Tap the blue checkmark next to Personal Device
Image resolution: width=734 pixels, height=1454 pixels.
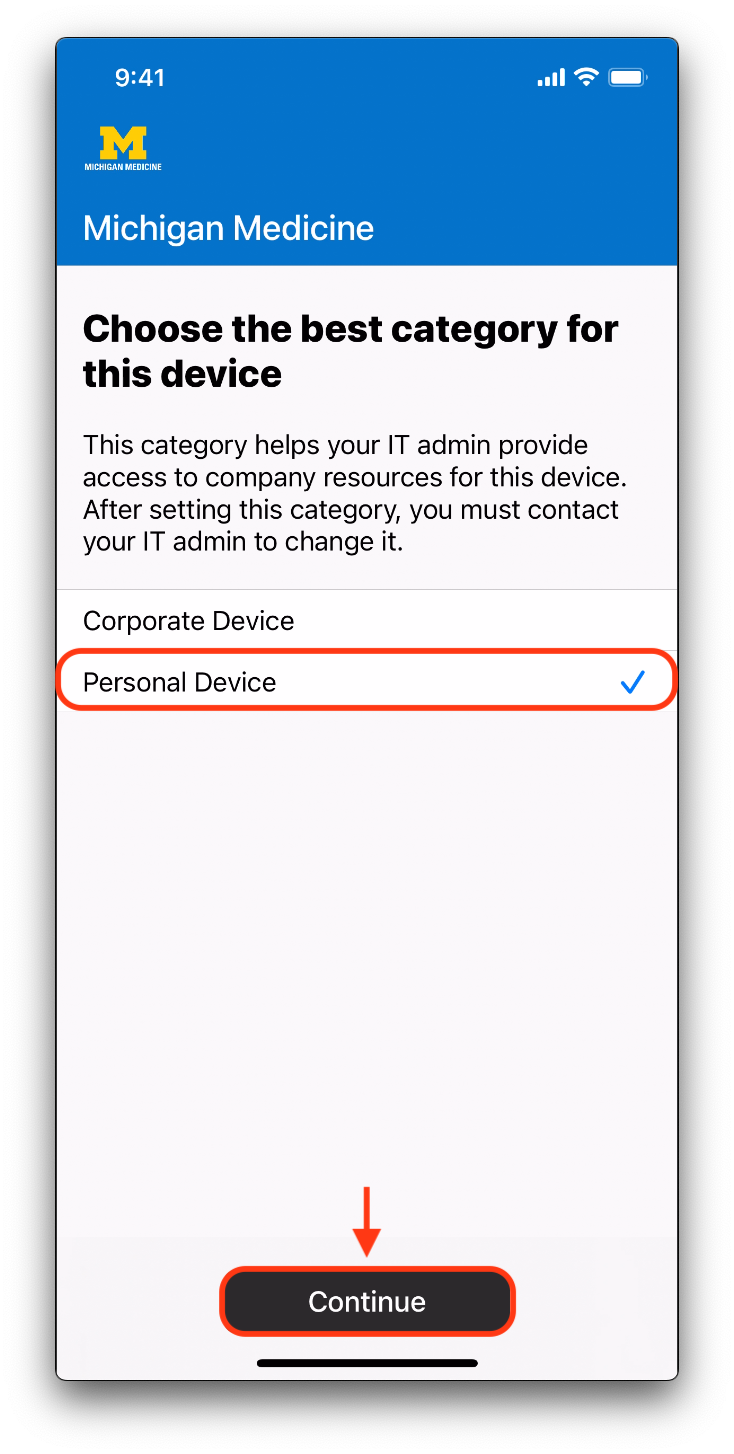pos(632,682)
